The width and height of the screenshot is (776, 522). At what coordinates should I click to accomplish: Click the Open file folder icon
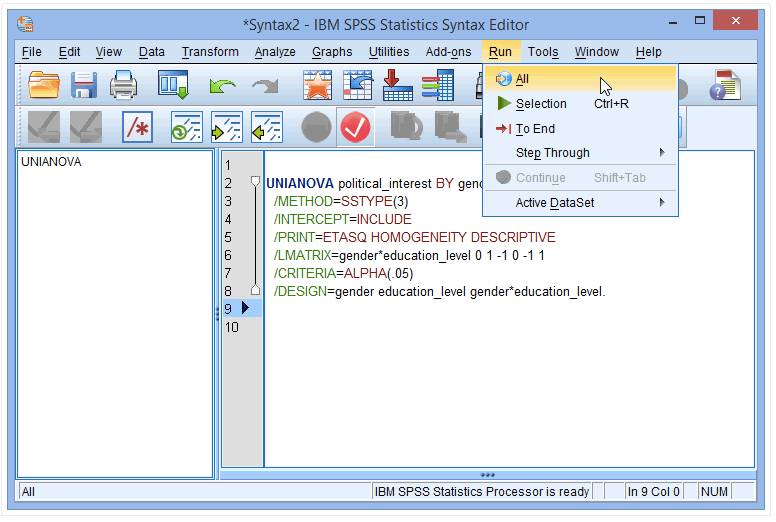coord(44,85)
